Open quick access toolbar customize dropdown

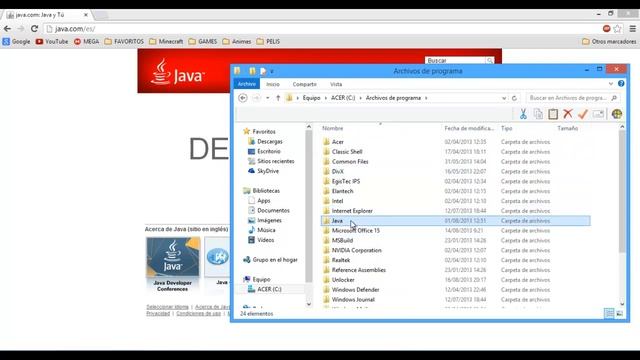272,71
